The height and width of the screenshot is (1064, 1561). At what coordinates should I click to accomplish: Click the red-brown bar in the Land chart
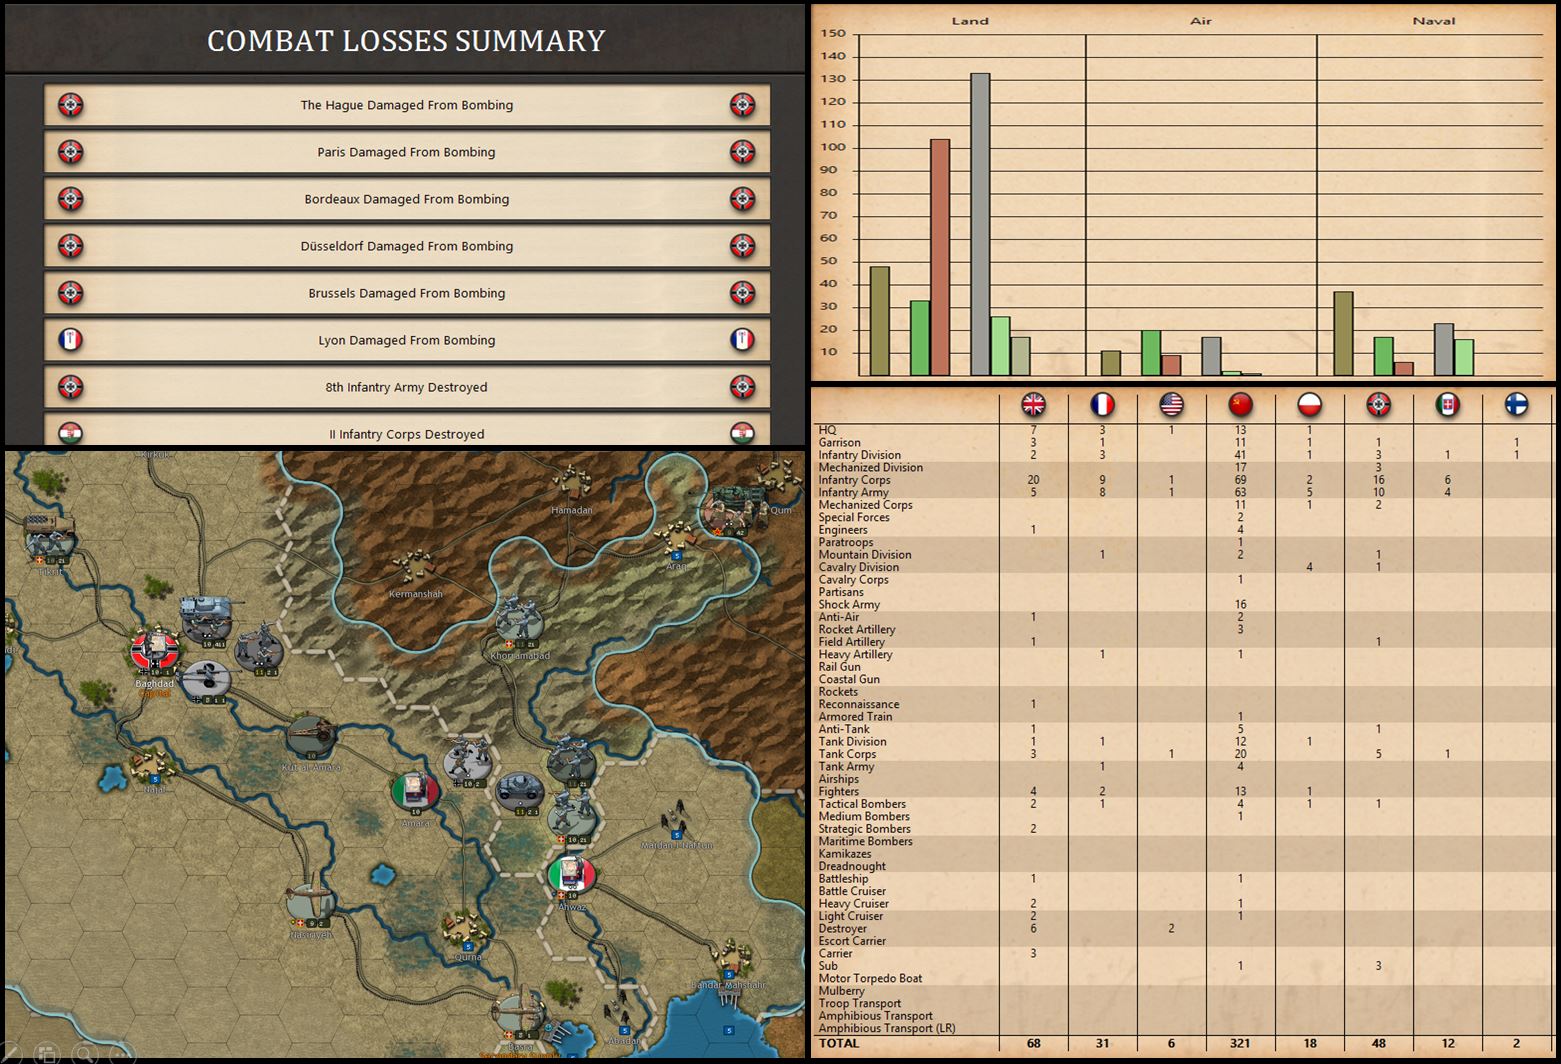(x=940, y=258)
